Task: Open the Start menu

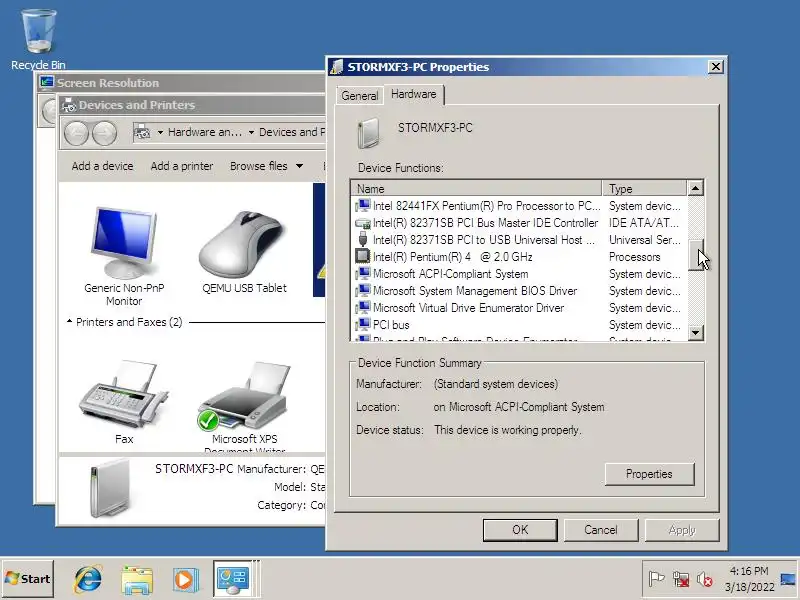Action: [x=28, y=579]
